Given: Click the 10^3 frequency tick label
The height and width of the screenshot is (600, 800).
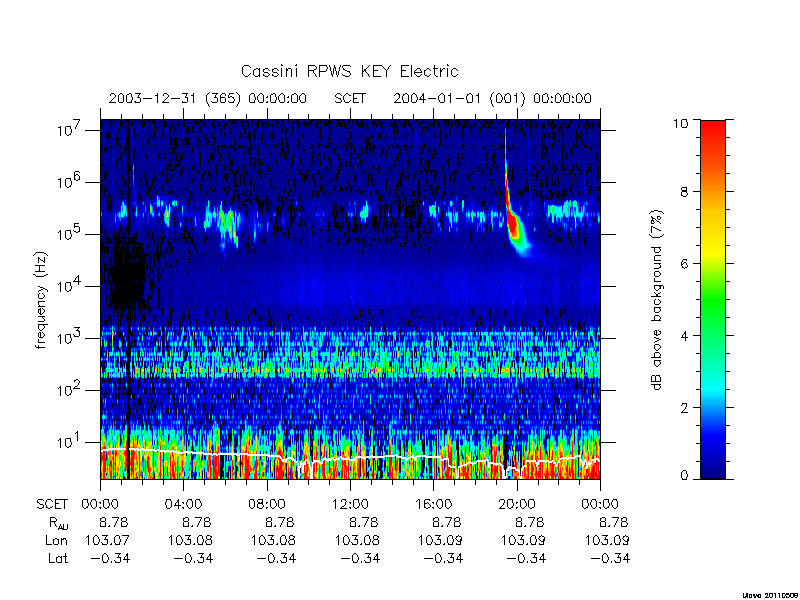Looking at the screenshot, I should click(x=70, y=338).
